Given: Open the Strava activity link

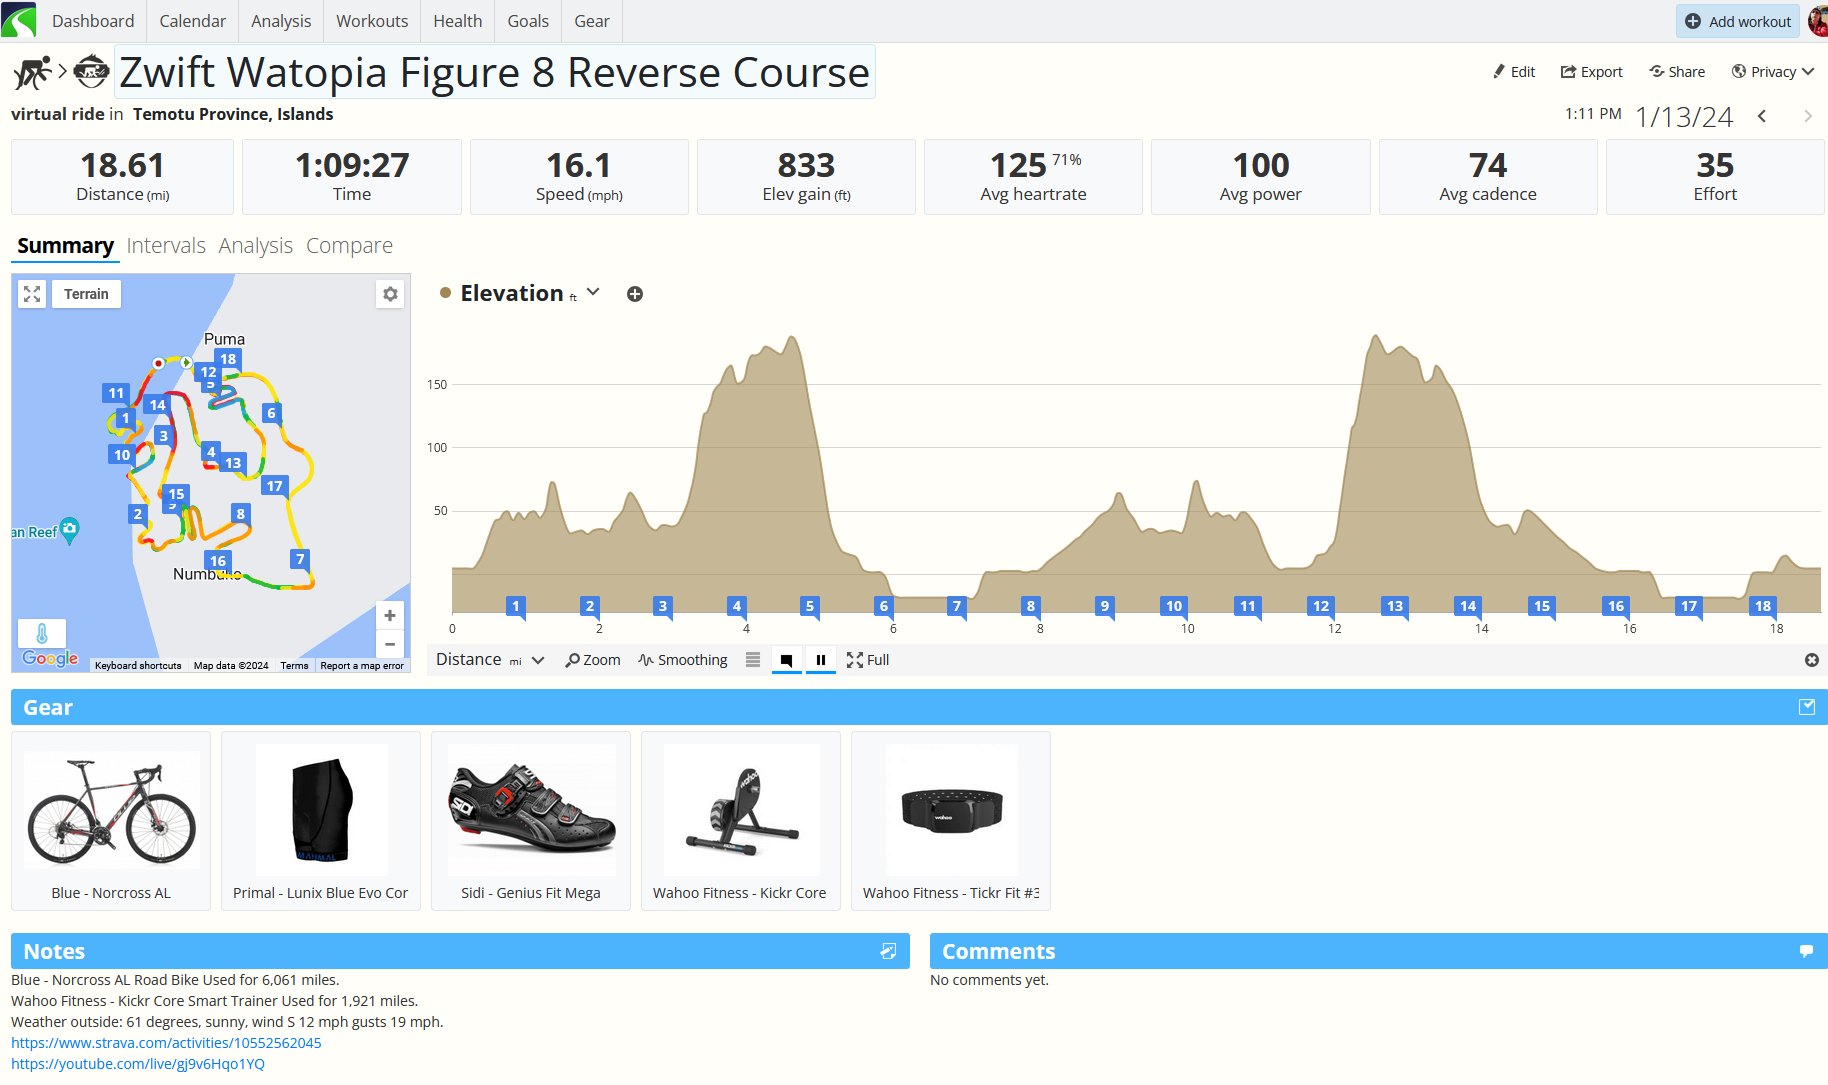Looking at the screenshot, I should 166,1043.
